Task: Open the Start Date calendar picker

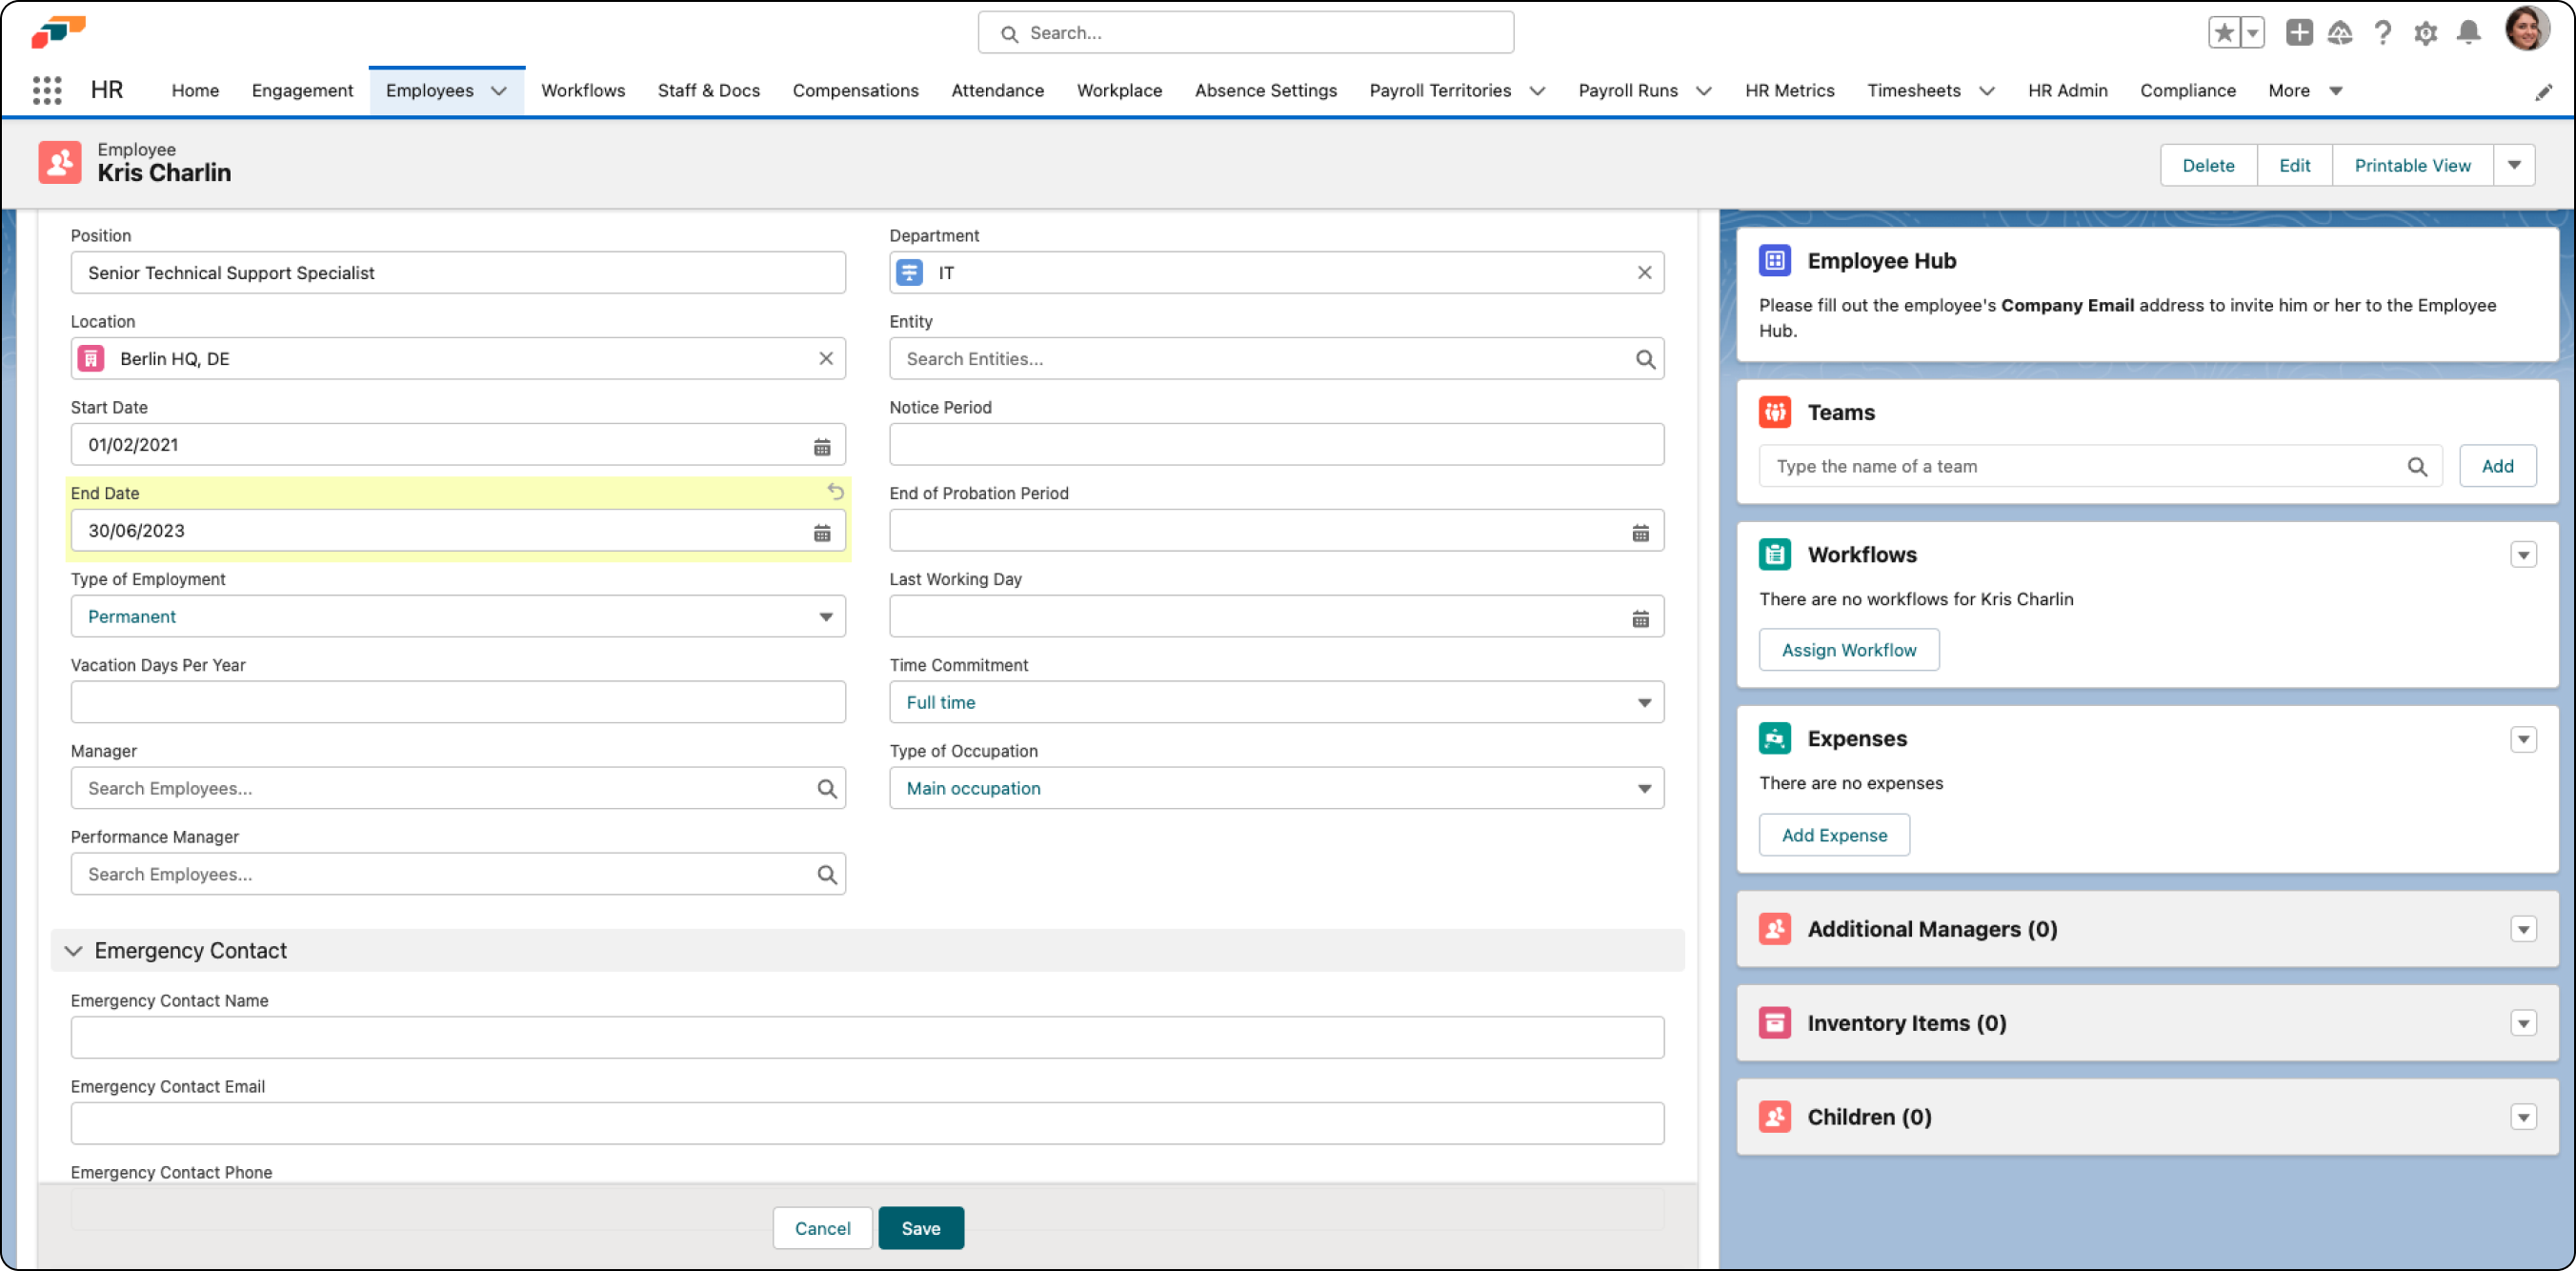Action: (823, 446)
